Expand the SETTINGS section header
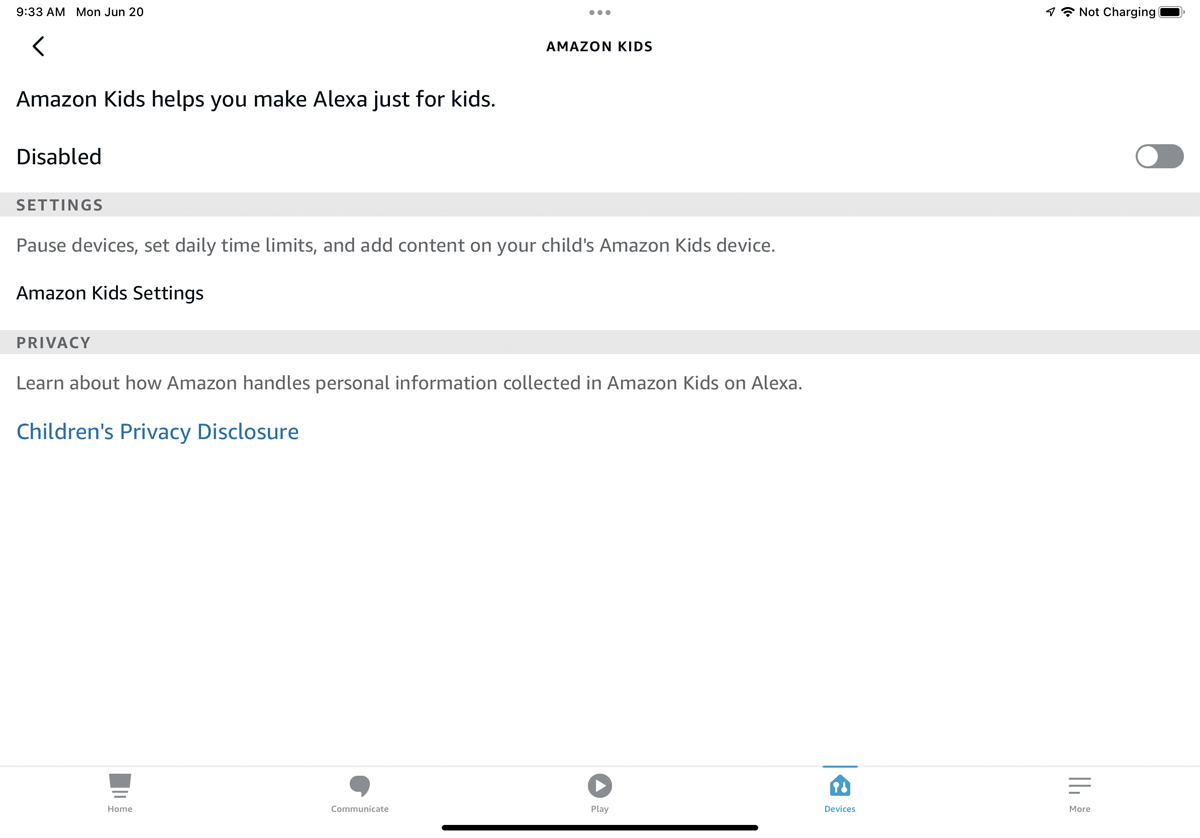1200x838 pixels. click(59, 205)
